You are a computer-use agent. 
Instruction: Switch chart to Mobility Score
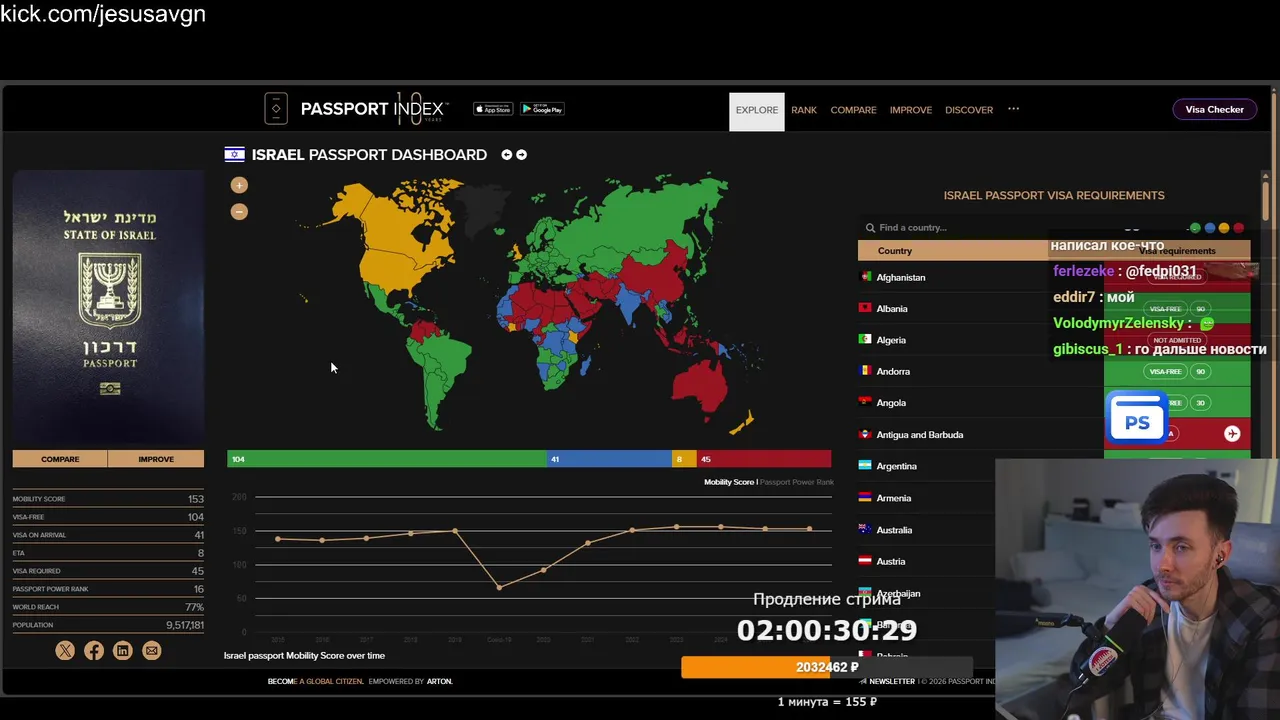pos(729,482)
